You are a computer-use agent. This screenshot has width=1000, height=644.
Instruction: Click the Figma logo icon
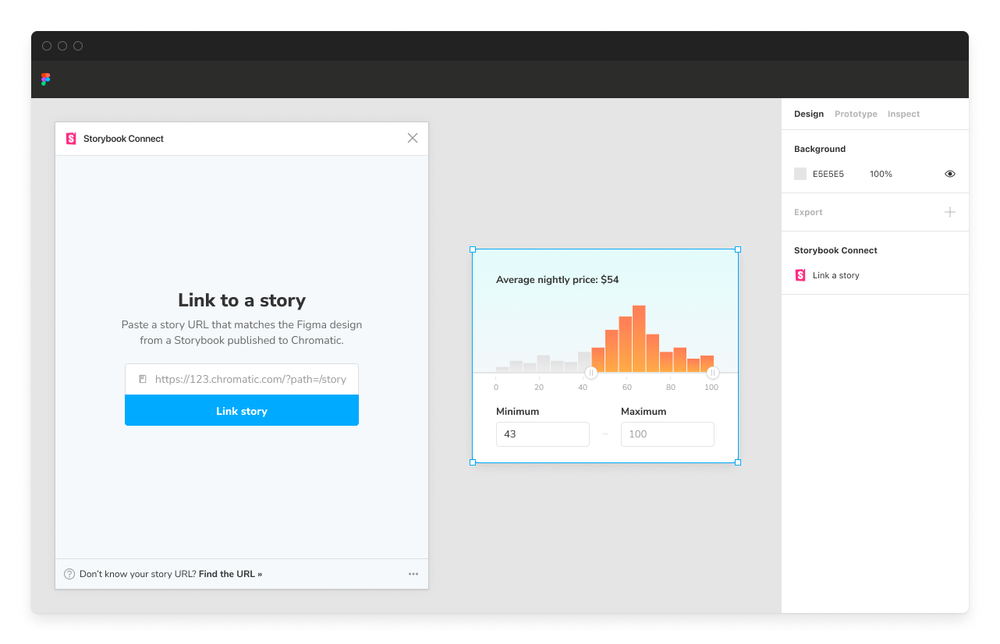pos(45,79)
